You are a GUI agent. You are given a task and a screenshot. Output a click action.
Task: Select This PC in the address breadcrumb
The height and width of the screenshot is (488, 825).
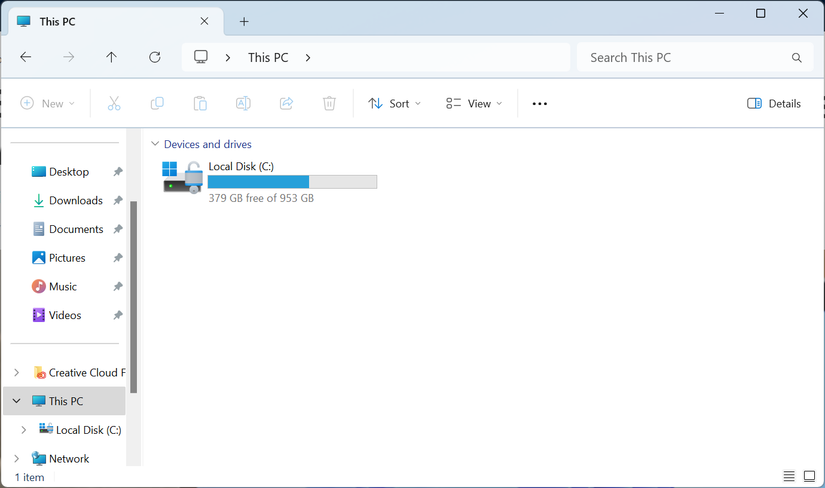[268, 57]
